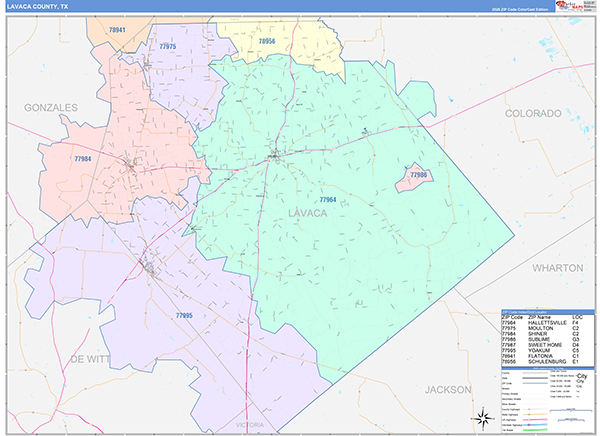
Task: Click the Hallettsville town center on map
Action: click(x=274, y=155)
